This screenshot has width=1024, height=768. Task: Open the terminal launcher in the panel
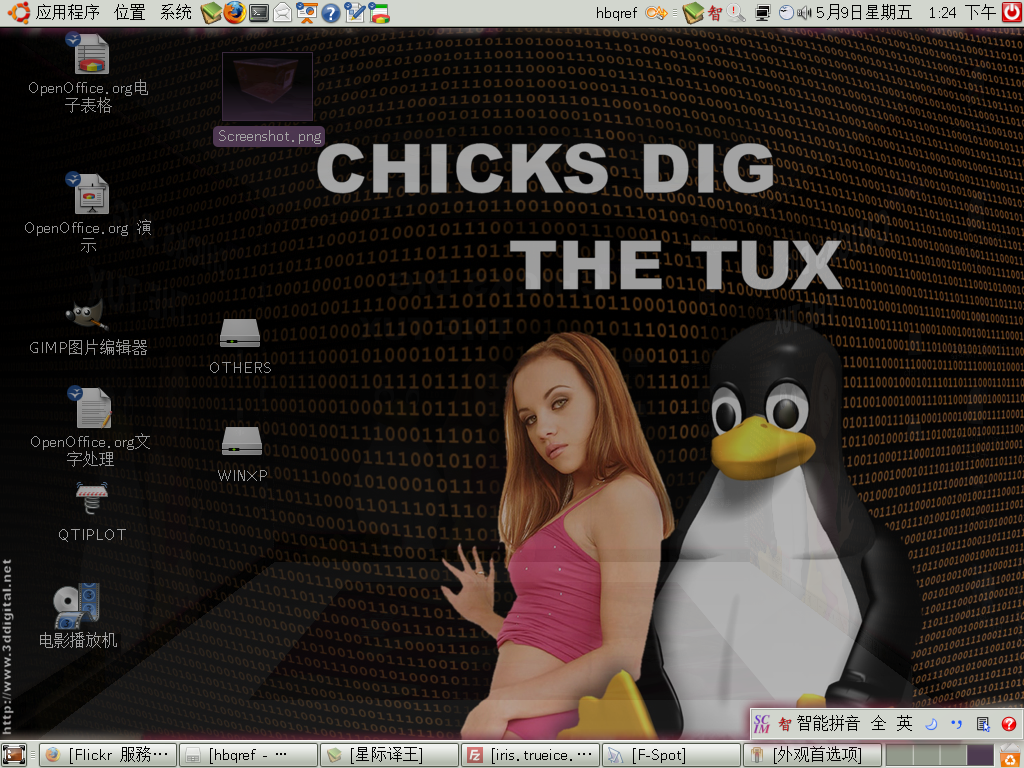(259, 12)
